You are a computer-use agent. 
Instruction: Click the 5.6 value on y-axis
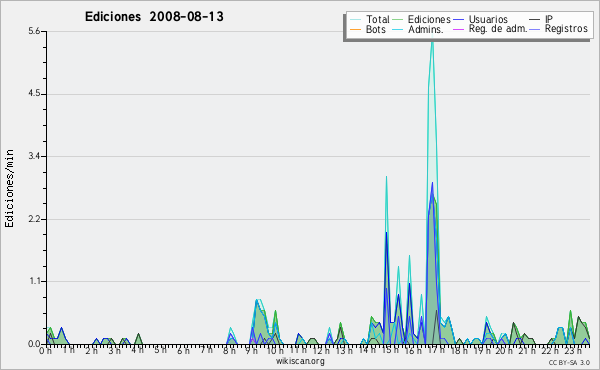[x=34, y=31]
